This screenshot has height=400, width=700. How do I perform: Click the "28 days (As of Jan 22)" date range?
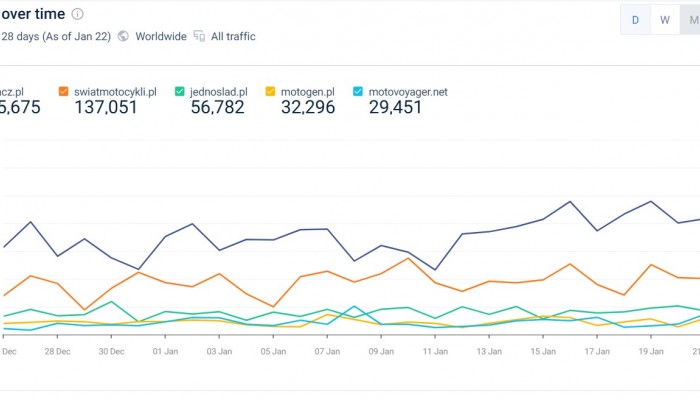55,36
